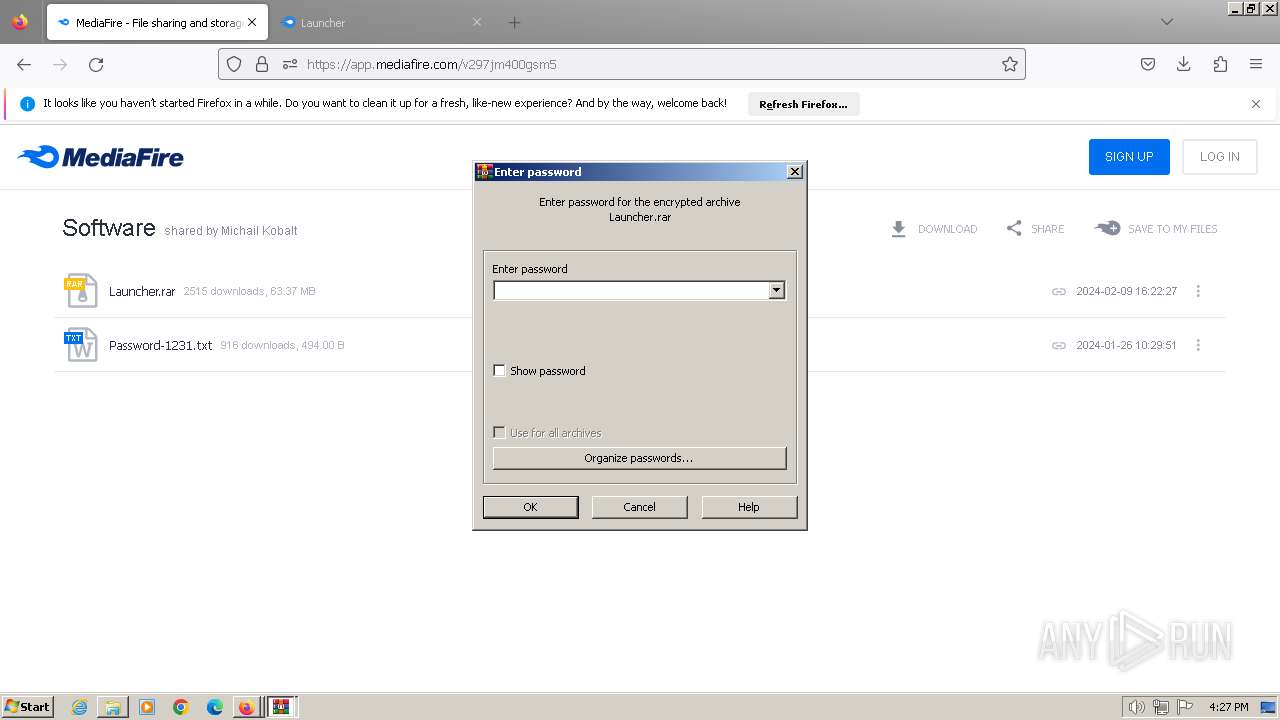Open three-dot menu for Launcher.rar
This screenshot has height=720, width=1280.
coord(1198,291)
